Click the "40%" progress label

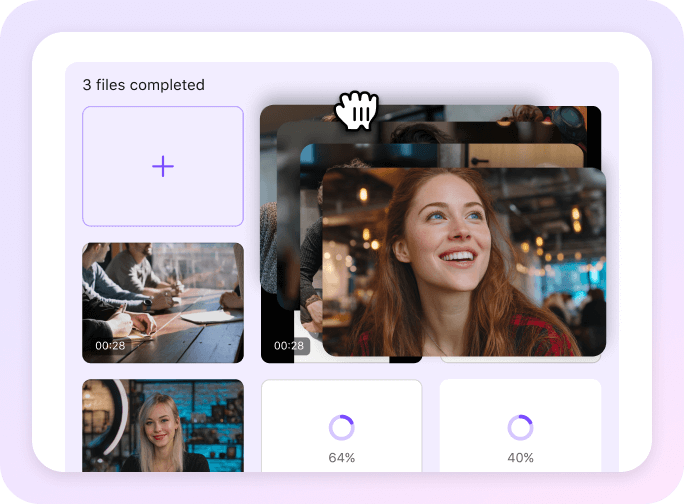click(x=520, y=458)
